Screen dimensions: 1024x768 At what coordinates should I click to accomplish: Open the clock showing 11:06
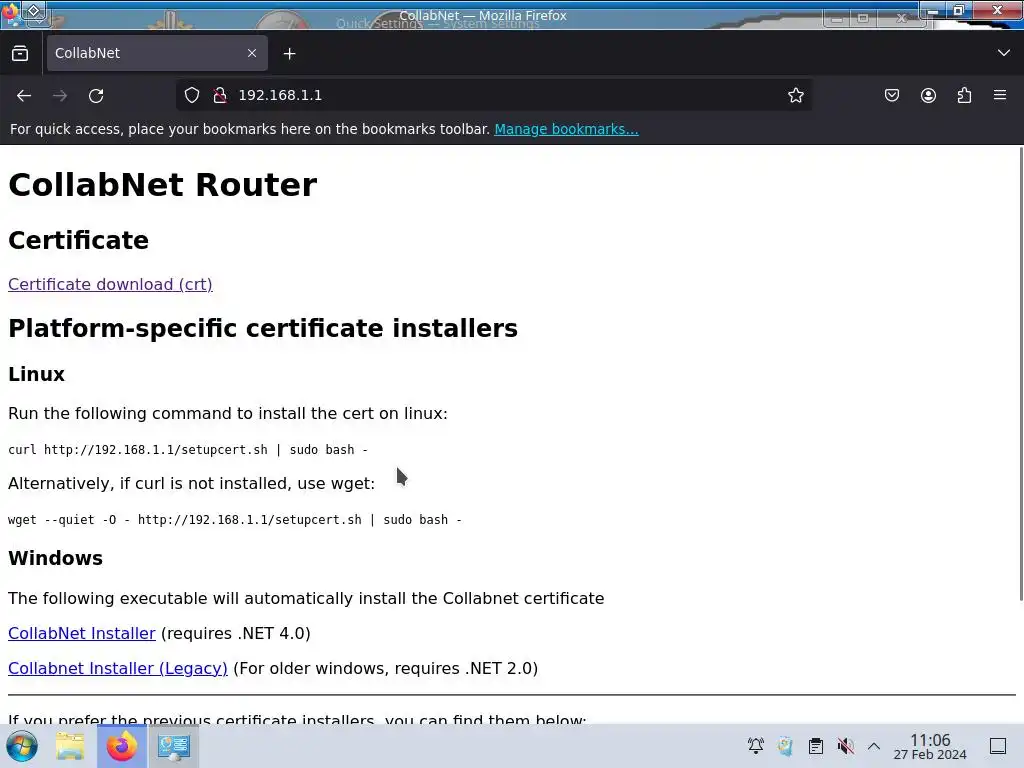click(x=930, y=746)
